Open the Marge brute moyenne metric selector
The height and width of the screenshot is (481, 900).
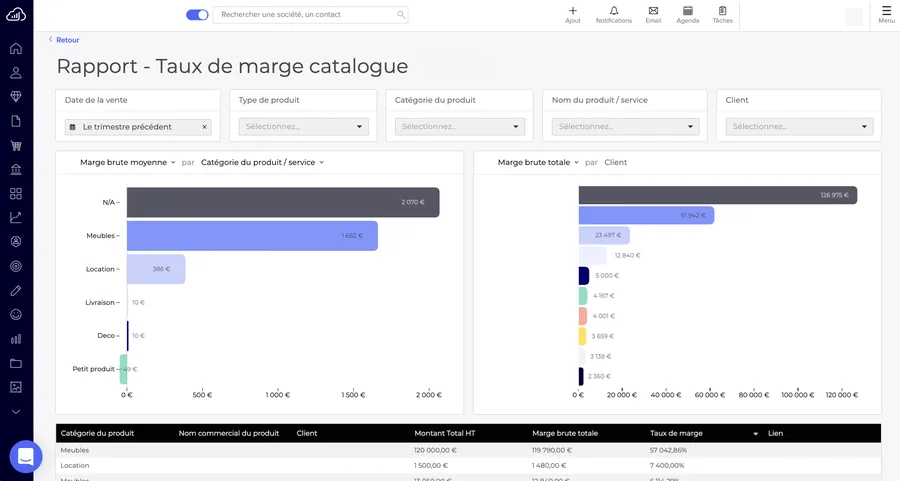point(127,162)
